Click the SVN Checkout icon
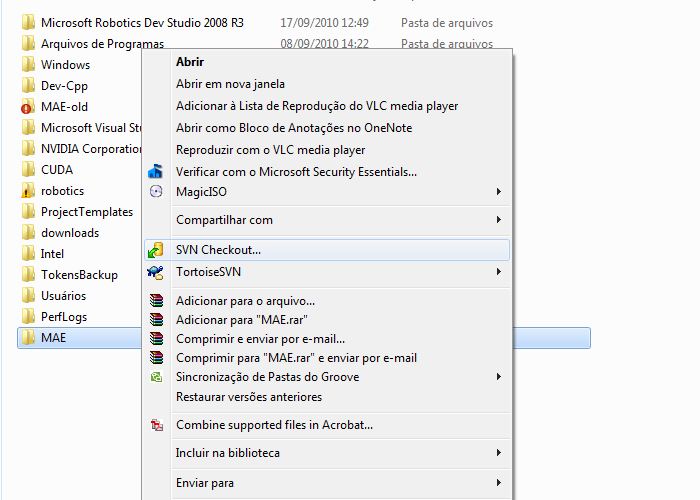The height and width of the screenshot is (500, 700). coord(156,250)
